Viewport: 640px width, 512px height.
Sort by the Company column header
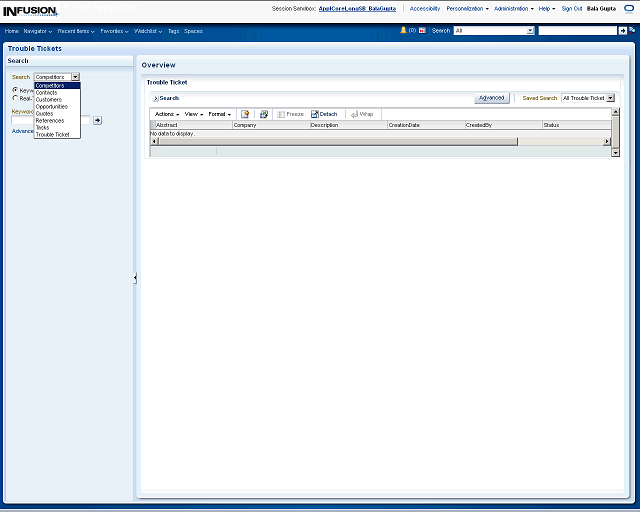click(x=271, y=125)
